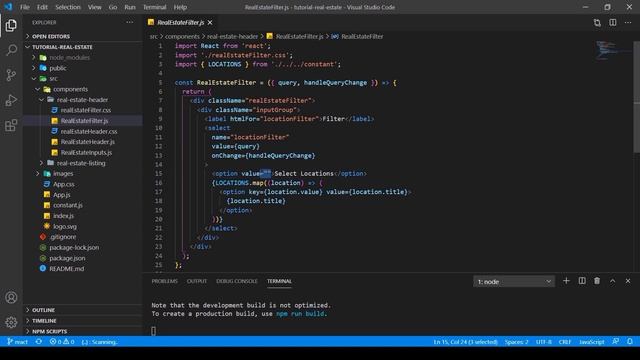The image size is (640, 360).
Task: Open the Help menu
Action: [180, 7]
